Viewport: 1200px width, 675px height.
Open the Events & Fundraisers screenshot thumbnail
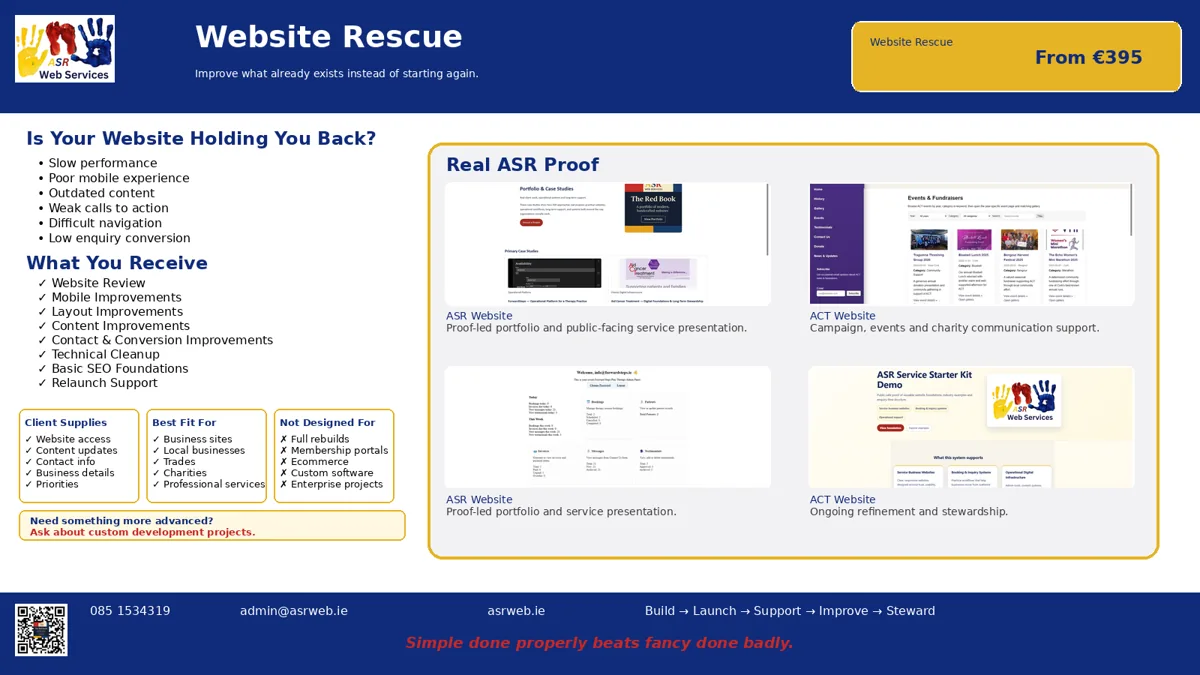[972, 244]
